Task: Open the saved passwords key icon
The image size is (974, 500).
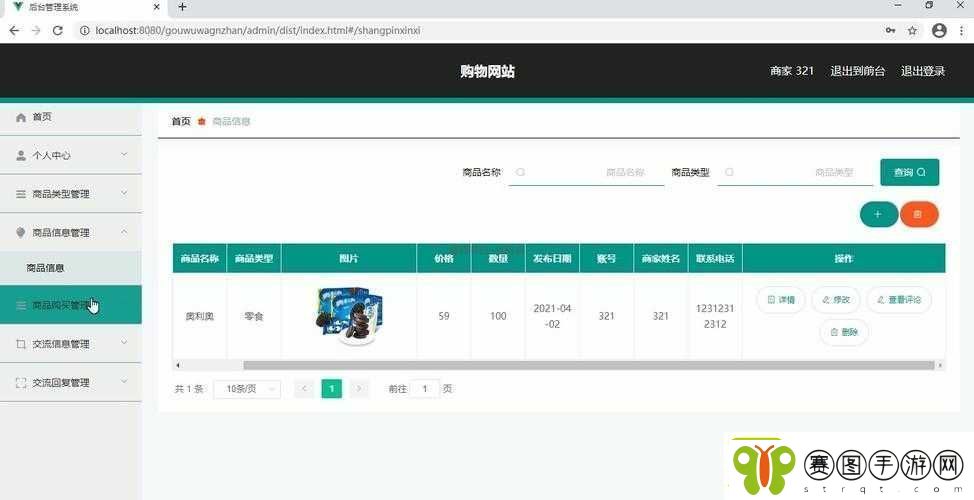Action: 891,30
